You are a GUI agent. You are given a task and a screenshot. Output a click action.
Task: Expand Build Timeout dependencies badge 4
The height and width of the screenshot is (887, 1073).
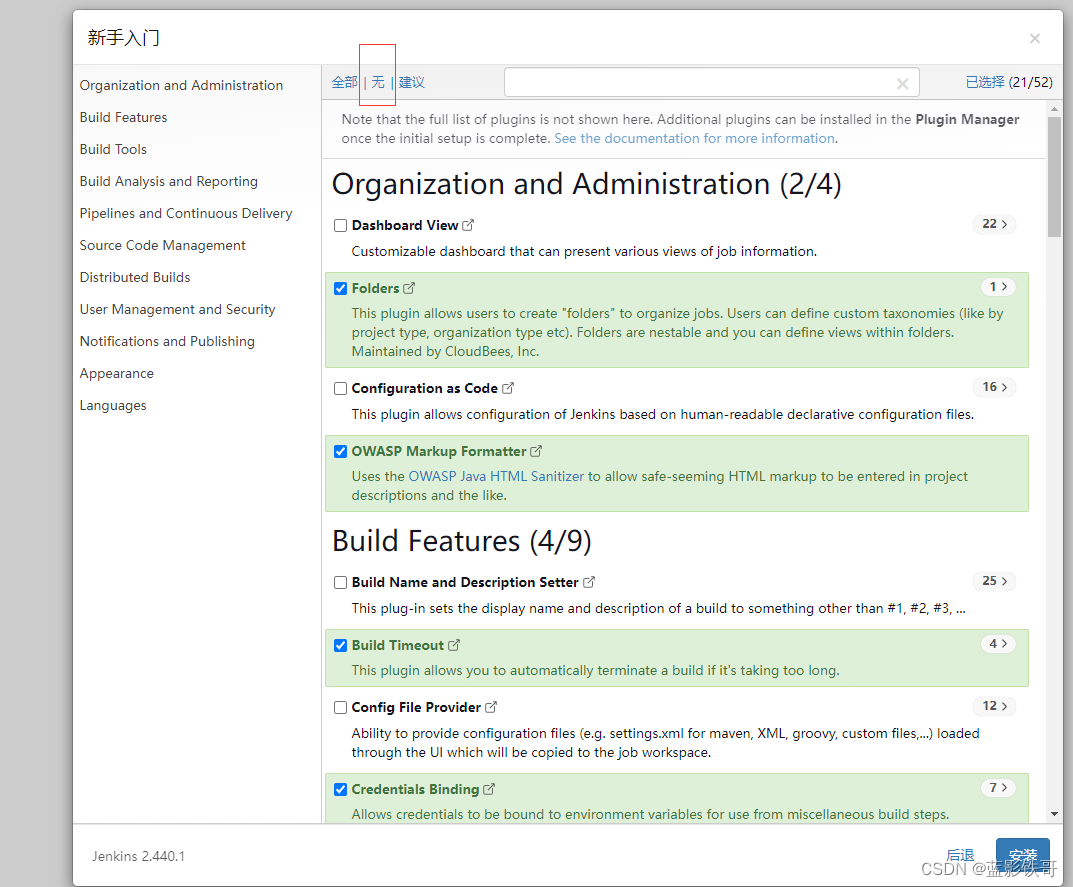998,643
